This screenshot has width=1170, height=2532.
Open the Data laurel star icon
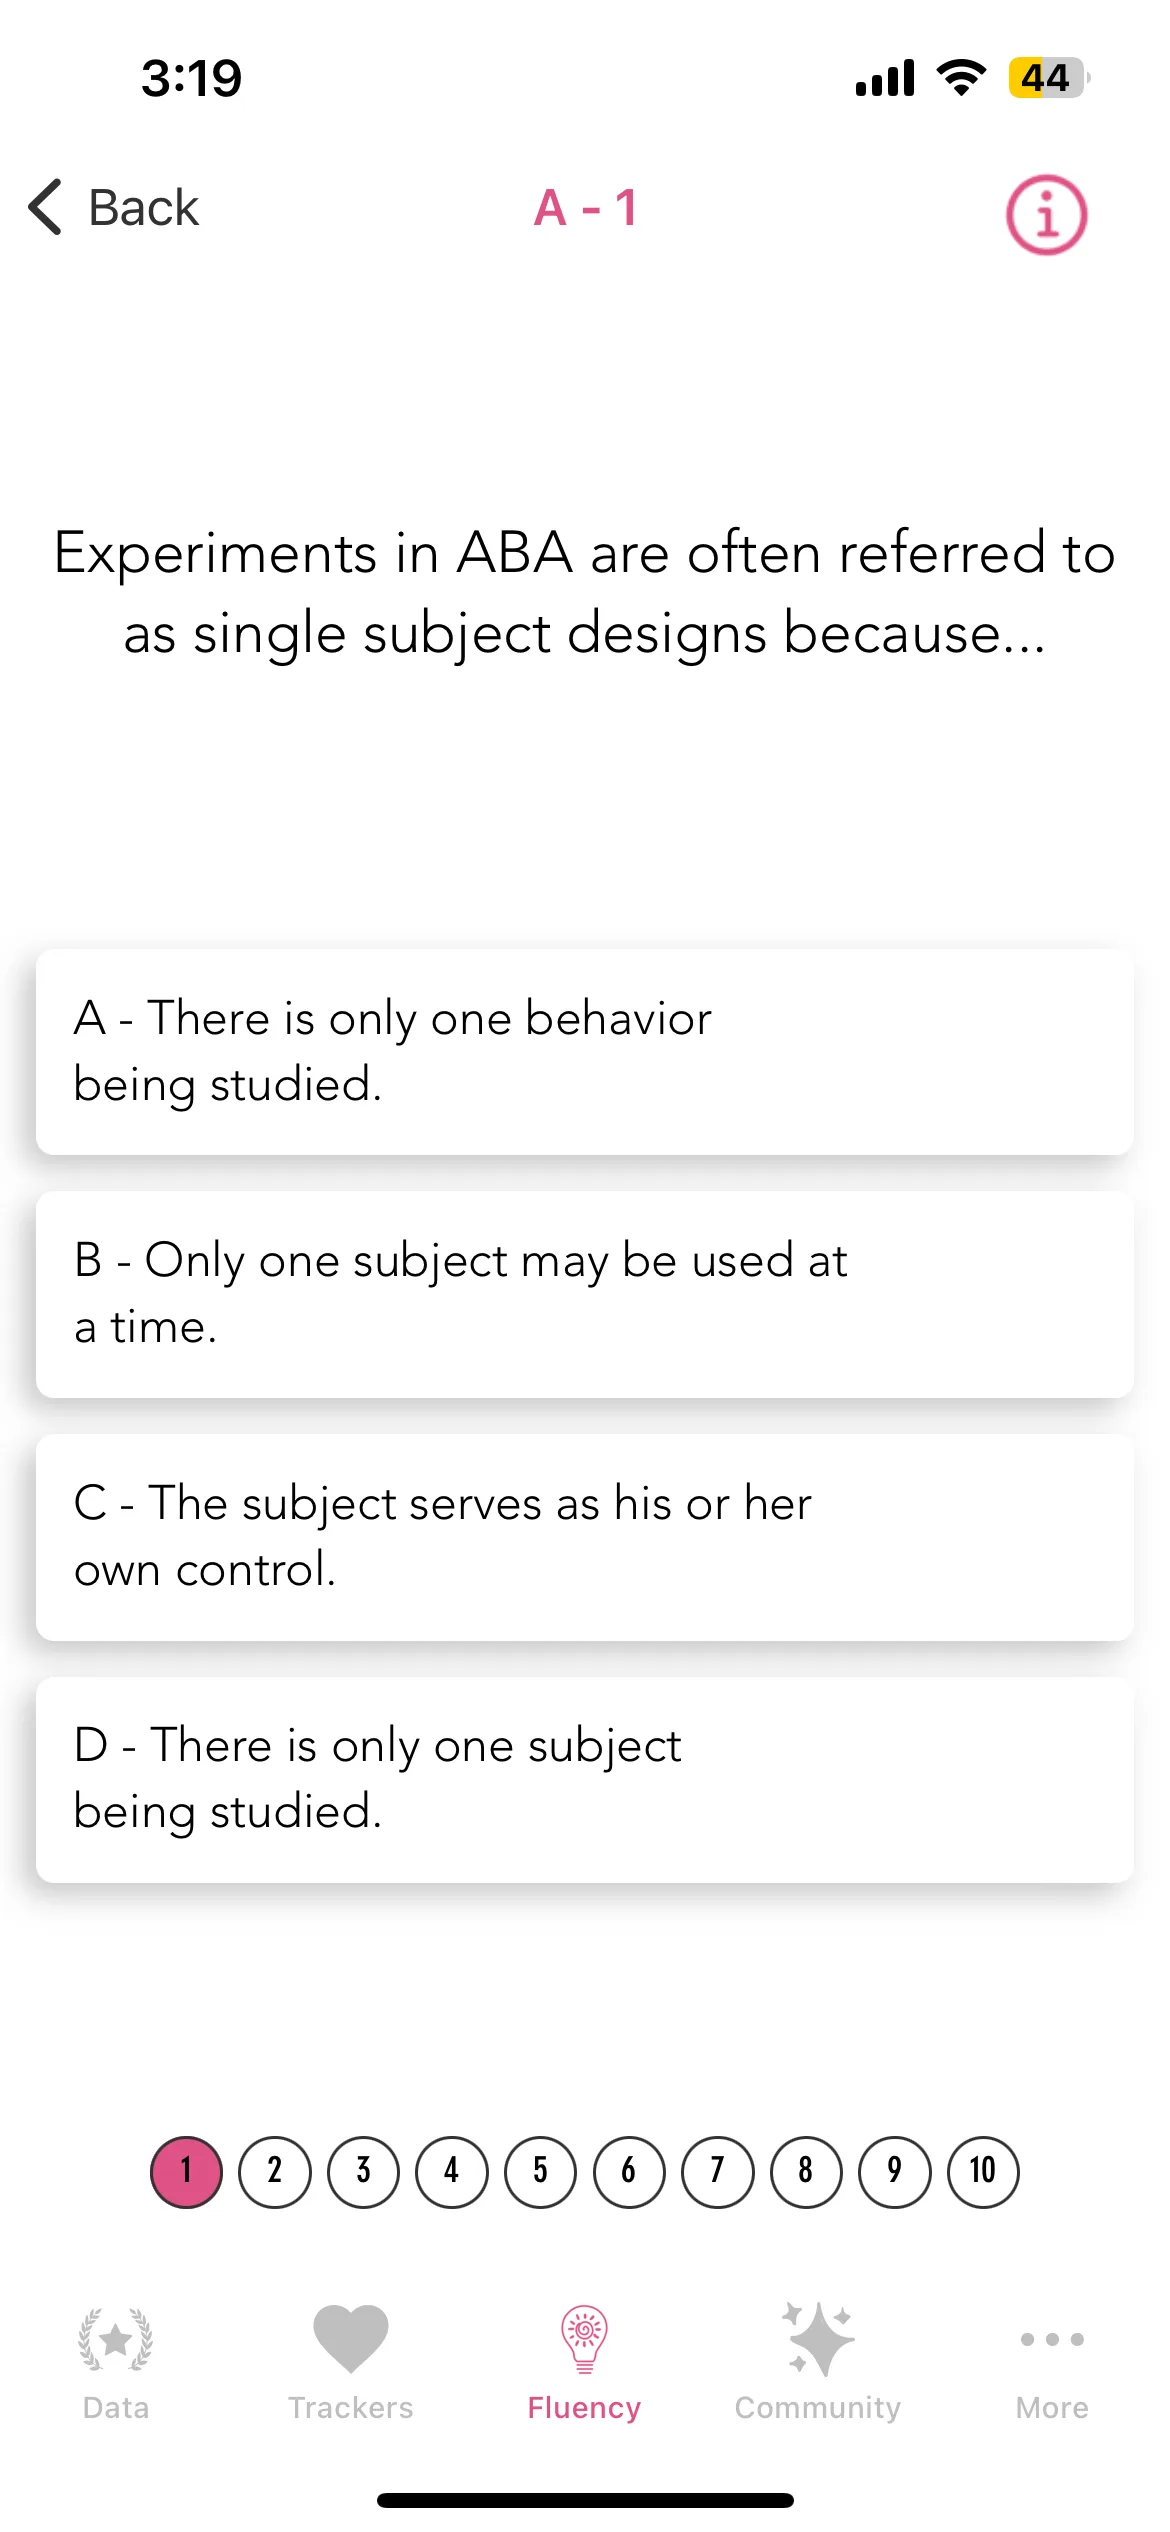[116, 2339]
